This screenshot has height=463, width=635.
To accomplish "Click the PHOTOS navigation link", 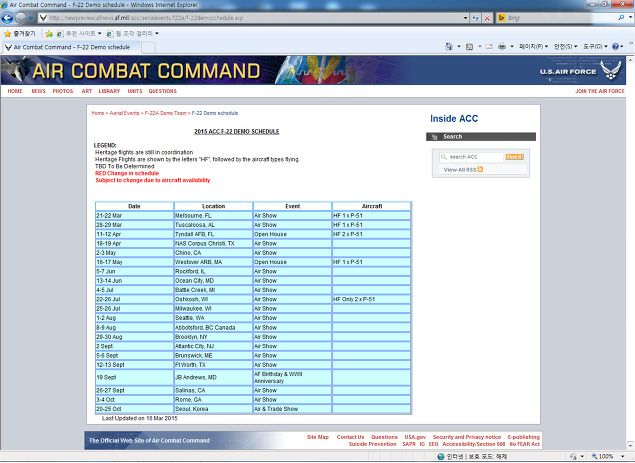I will point(63,91).
